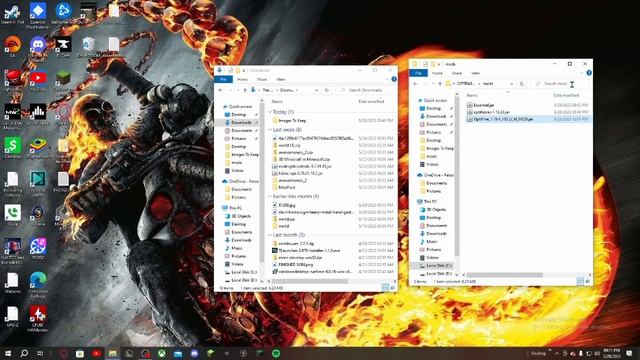Click the Search mods field
Screen dimensions: 640x360
coord(558,84)
